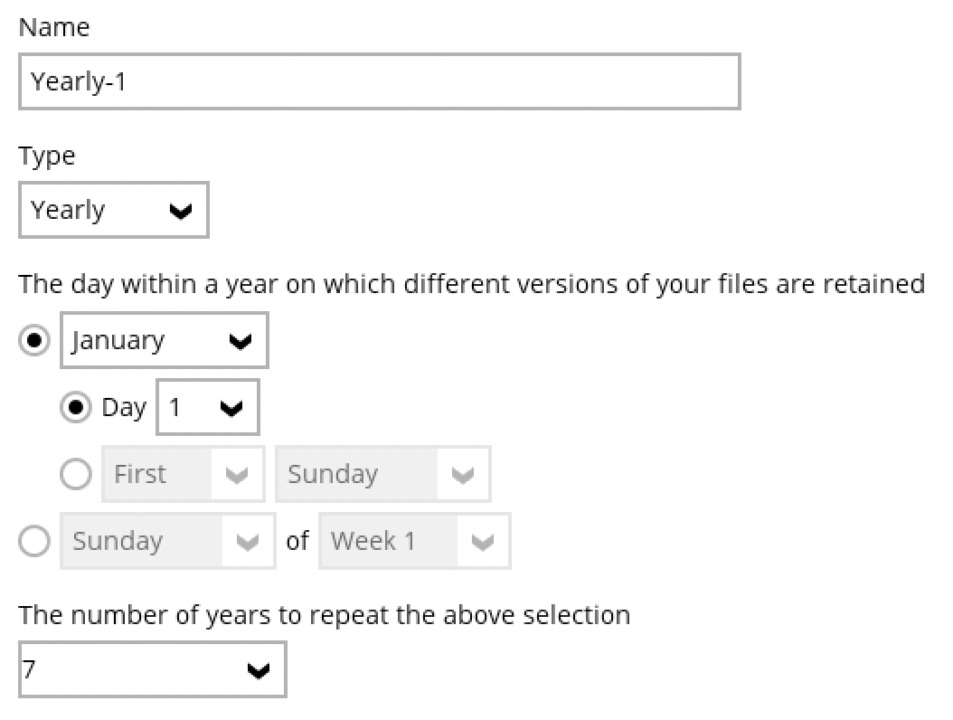Click the 'Type' label text
953x720 pixels.
pos(47,156)
